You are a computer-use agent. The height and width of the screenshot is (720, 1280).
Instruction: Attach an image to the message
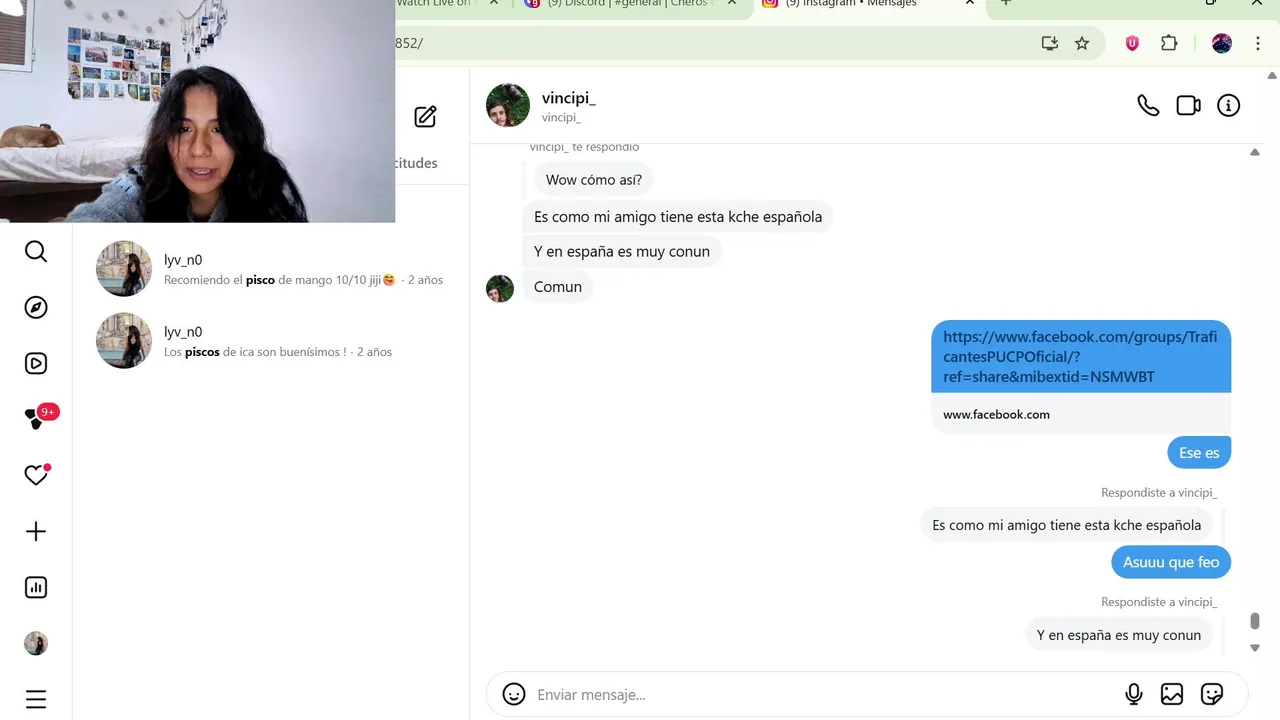1172,694
